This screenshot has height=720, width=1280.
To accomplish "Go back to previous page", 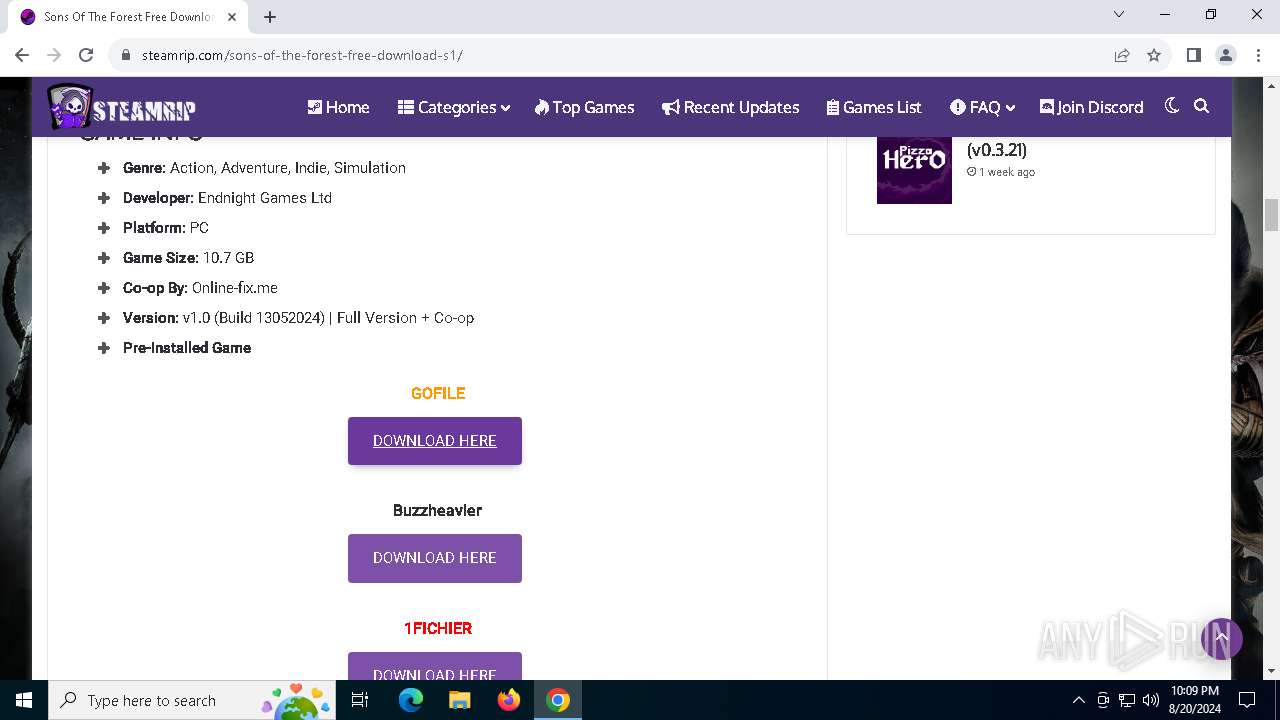I will (x=22, y=55).
